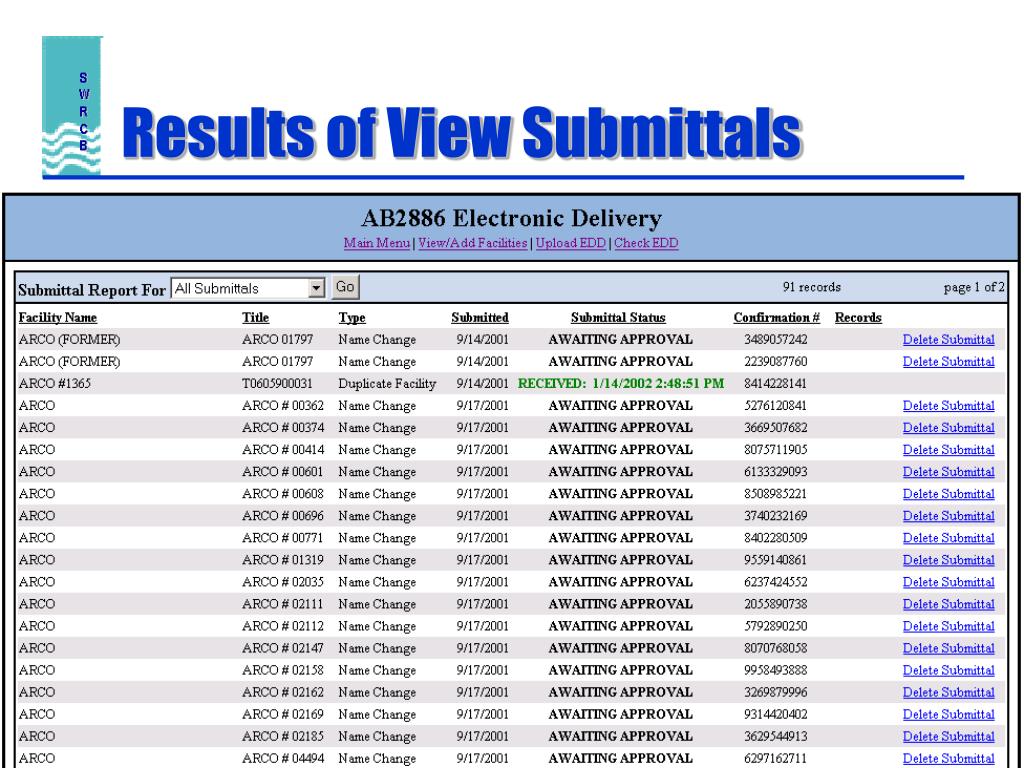Click title T0605900031
Screen dimensions: 1024x768
277,383
